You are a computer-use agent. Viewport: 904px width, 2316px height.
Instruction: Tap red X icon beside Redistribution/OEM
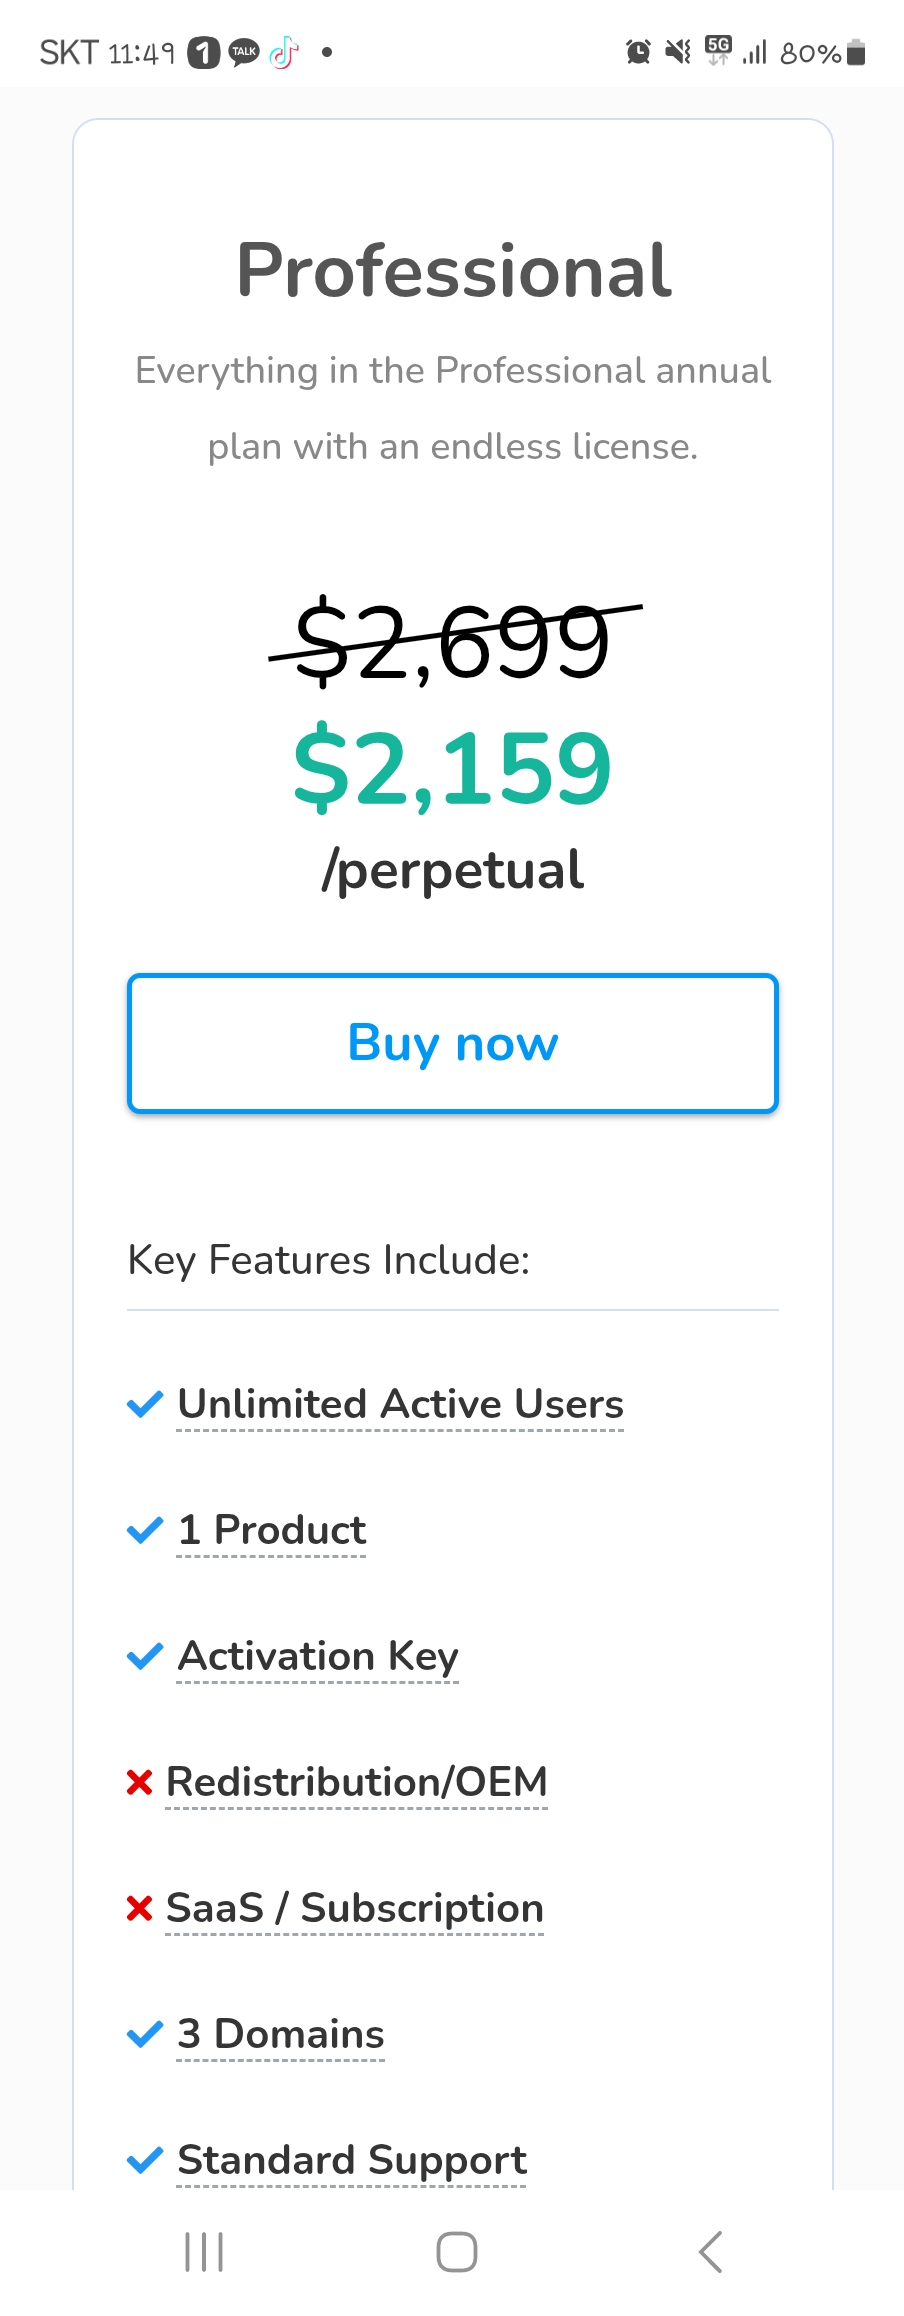coord(140,1782)
